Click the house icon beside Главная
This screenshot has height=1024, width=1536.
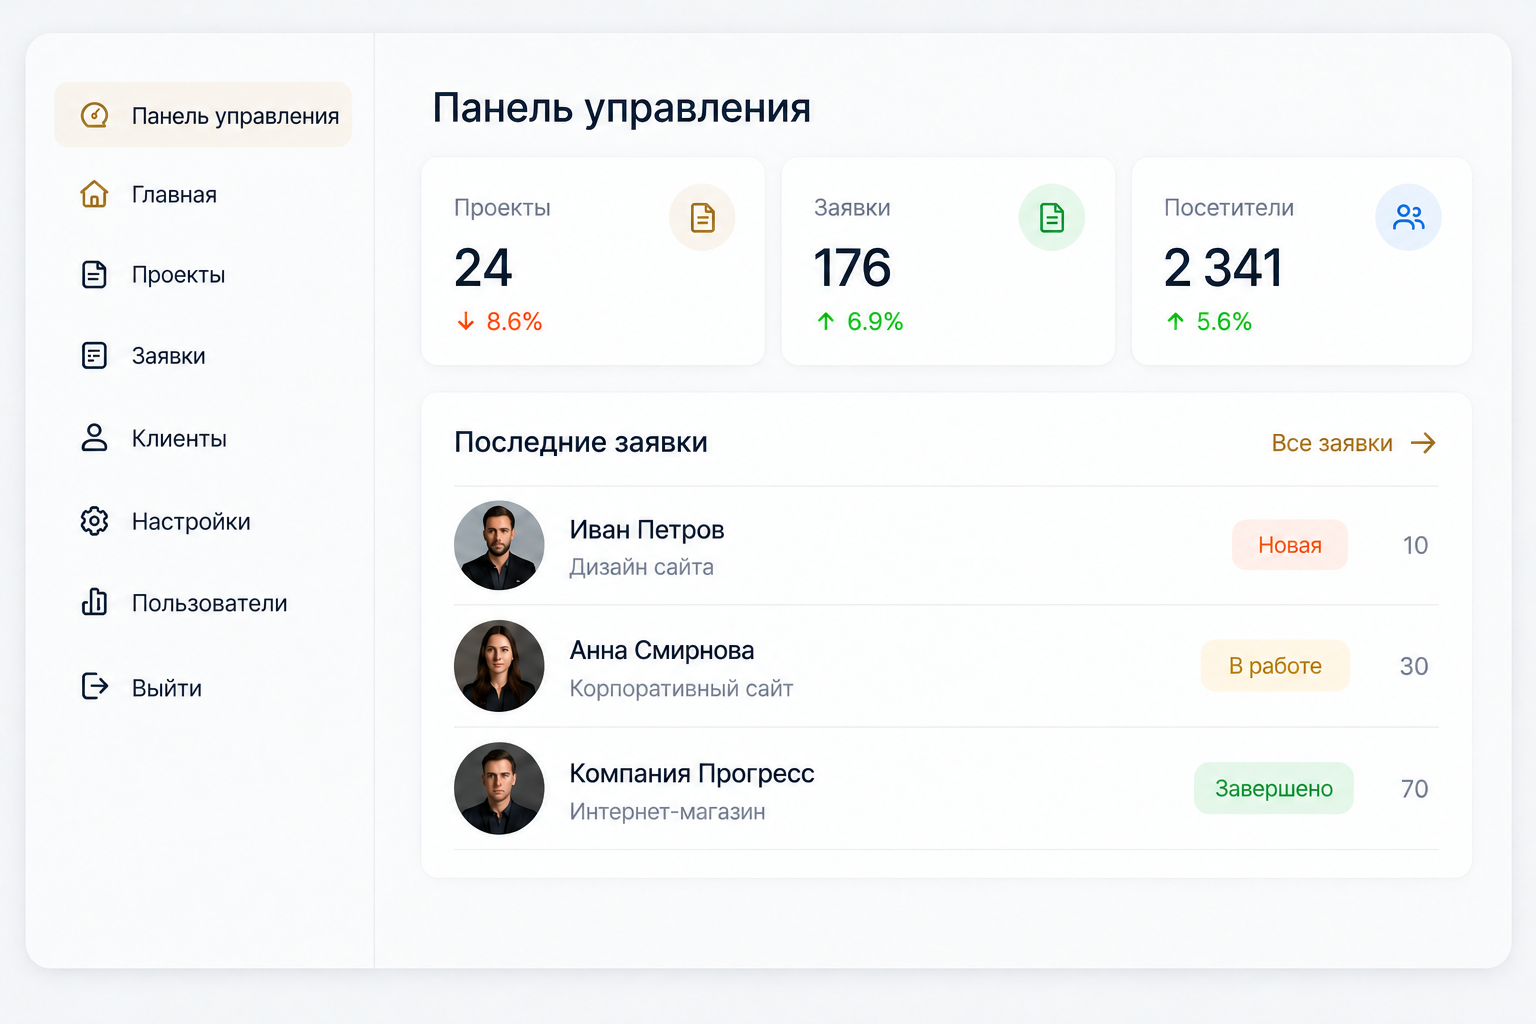pyautogui.click(x=94, y=194)
